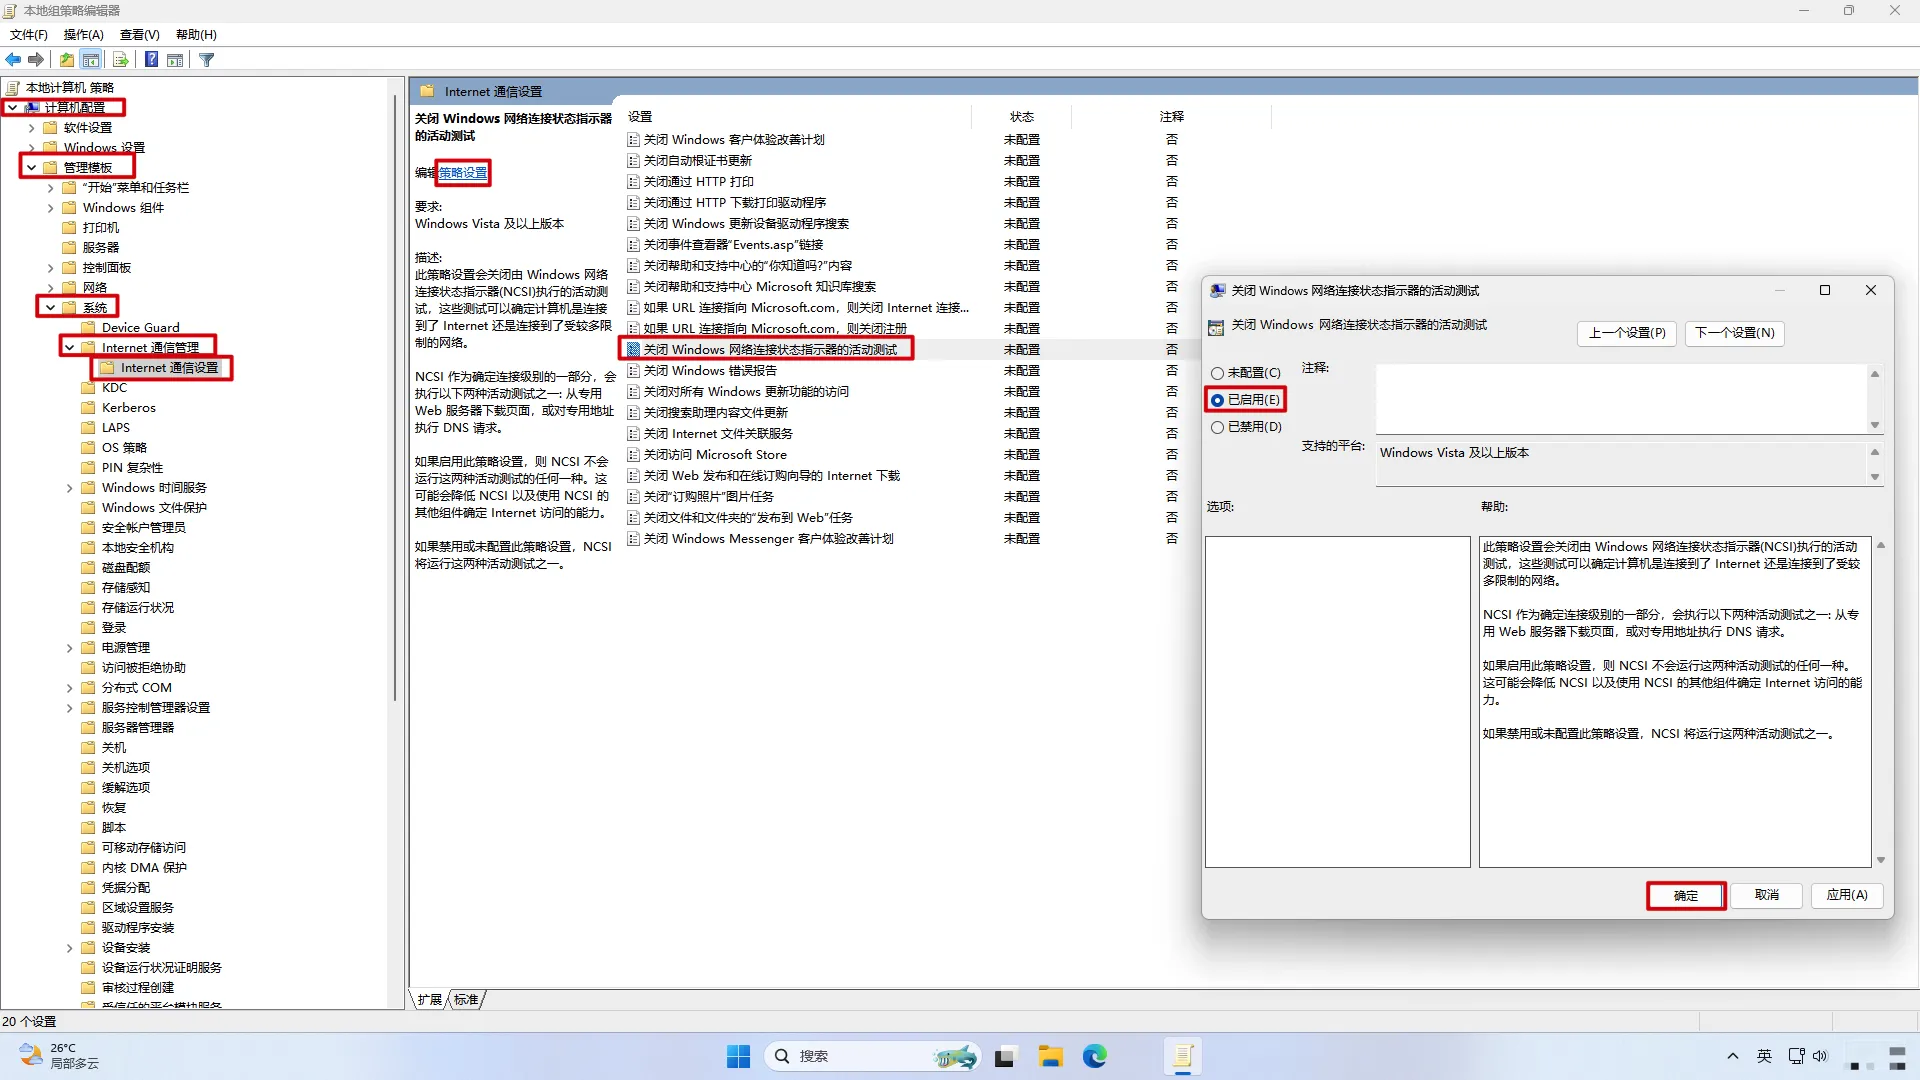Click the 关闭自动根证书更新 policy icon
Screen dimensions: 1920x1080
tap(633, 161)
